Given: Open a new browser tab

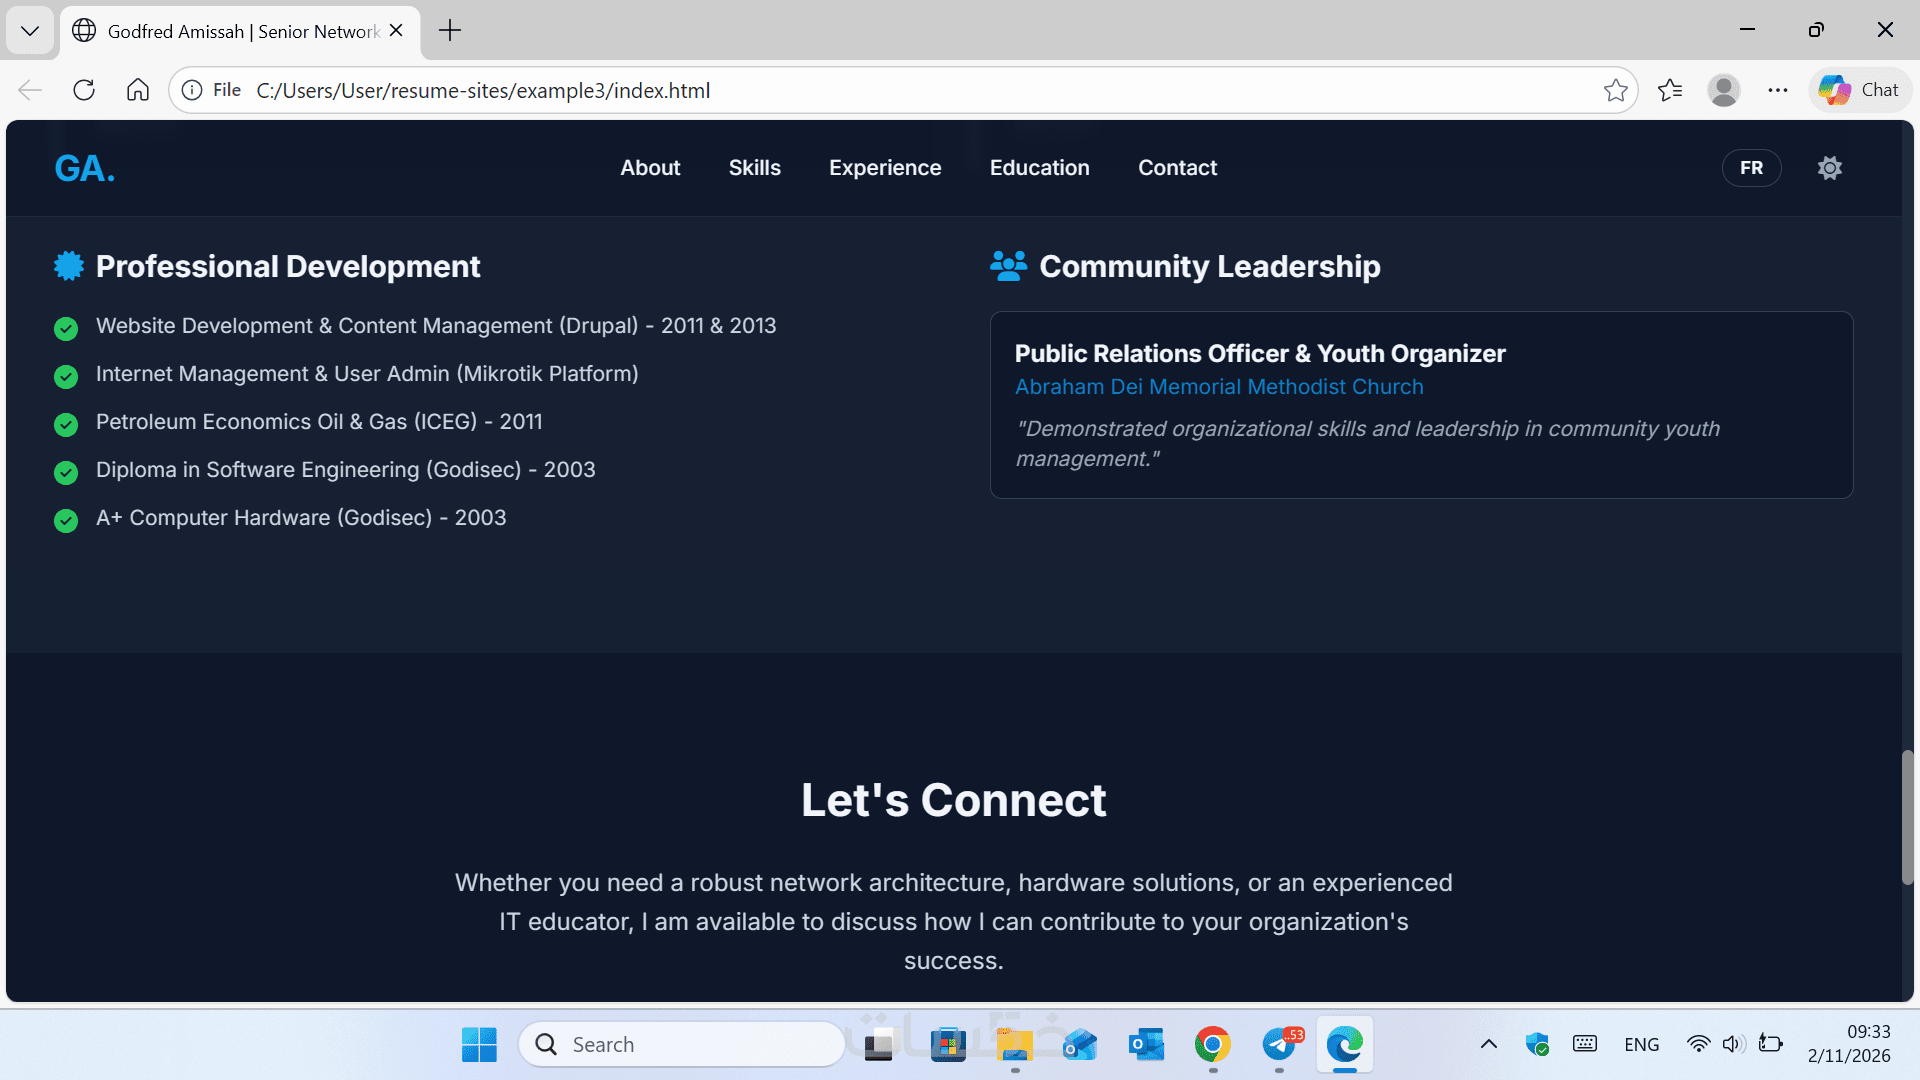Looking at the screenshot, I should [450, 31].
